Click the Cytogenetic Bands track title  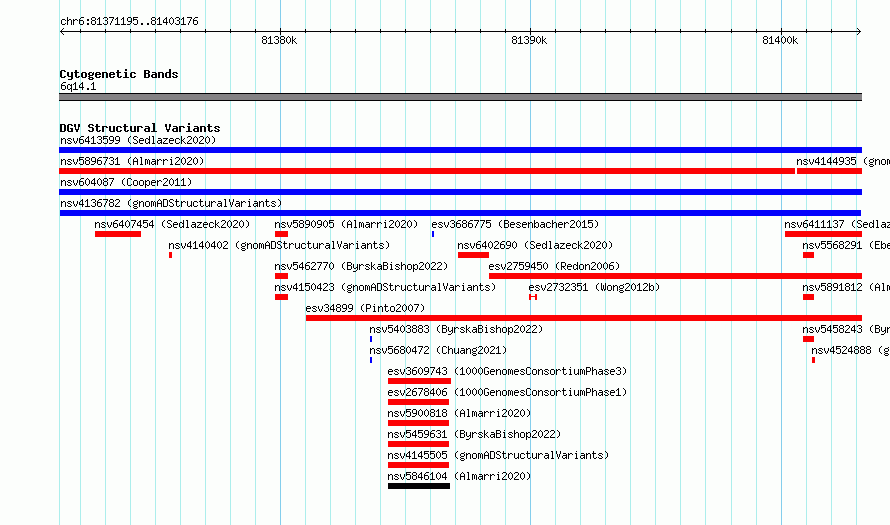coord(119,74)
